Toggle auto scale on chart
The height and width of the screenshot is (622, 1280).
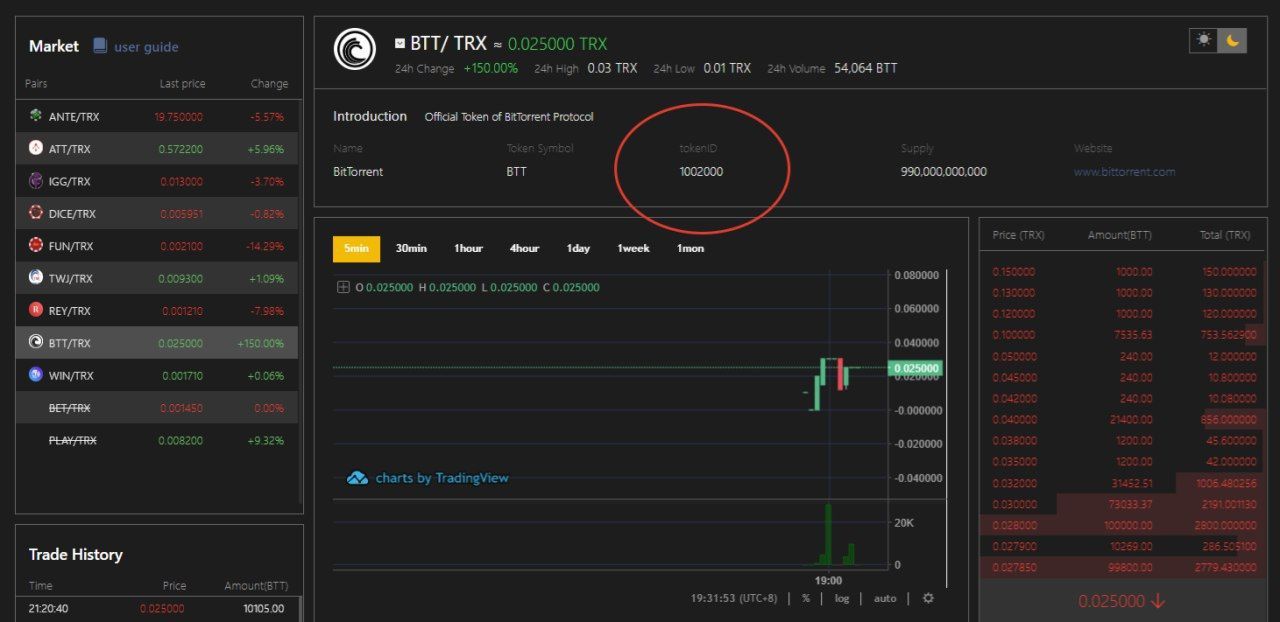(885, 598)
